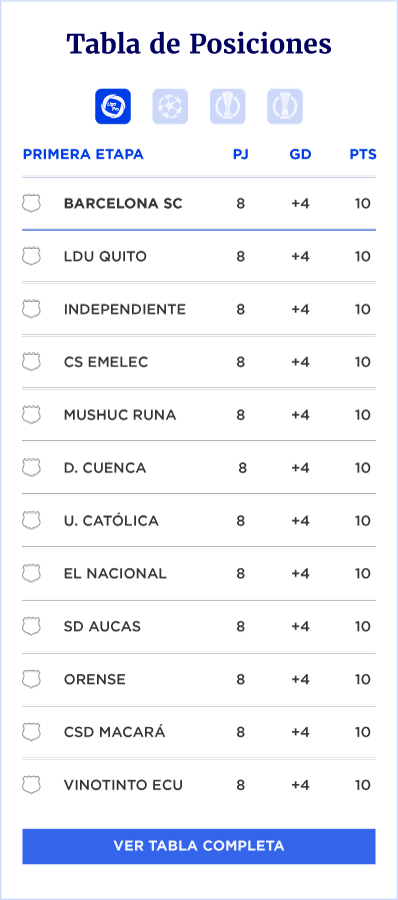398x900 pixels.
Task: Click the Mushuc Runa shield icon
Action: (x=32, y=414)
